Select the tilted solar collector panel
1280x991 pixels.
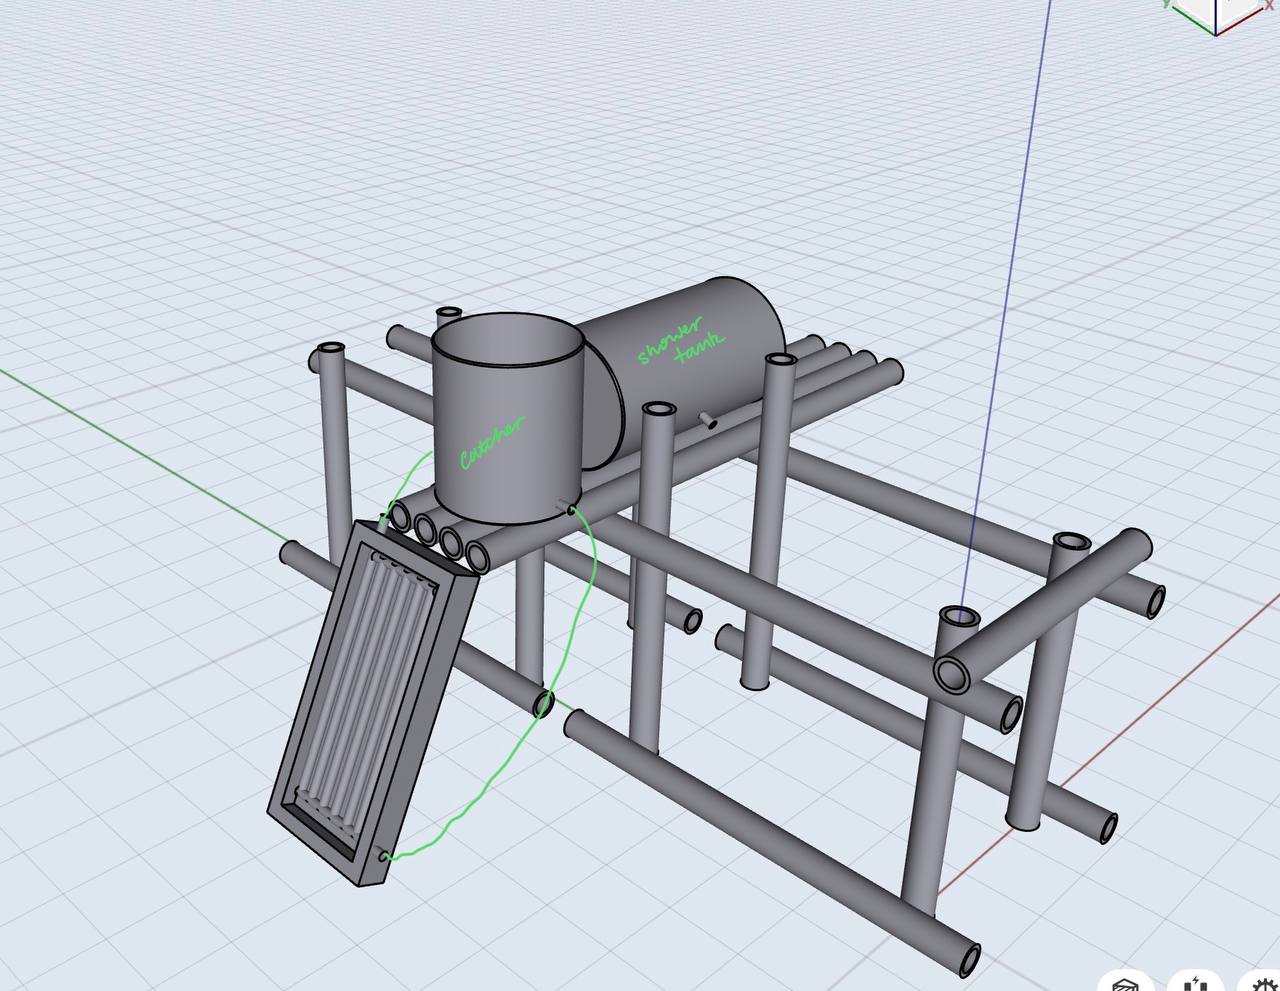click(x=372, y=700)
